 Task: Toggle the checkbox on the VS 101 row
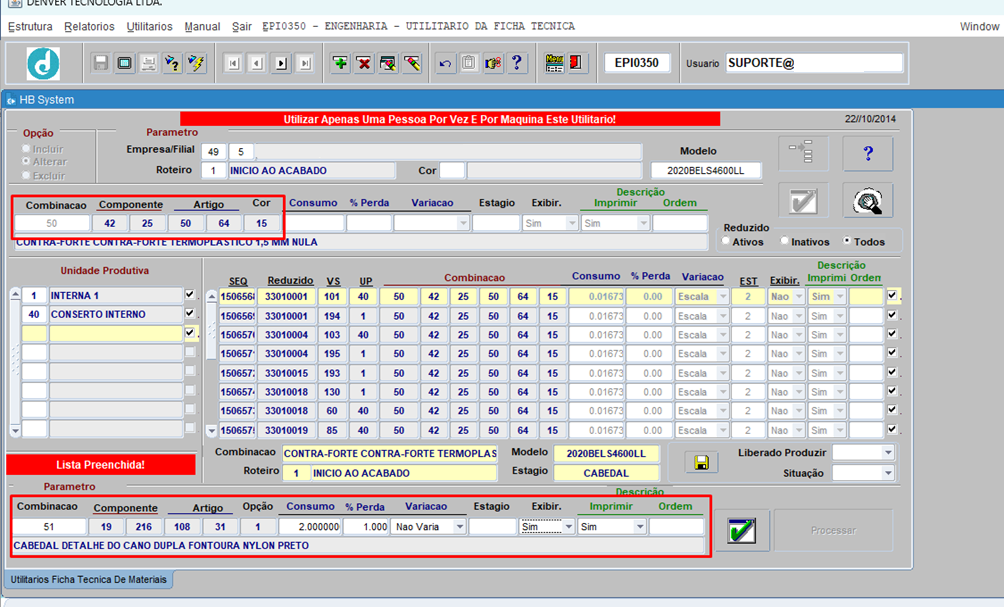point(892,295)
